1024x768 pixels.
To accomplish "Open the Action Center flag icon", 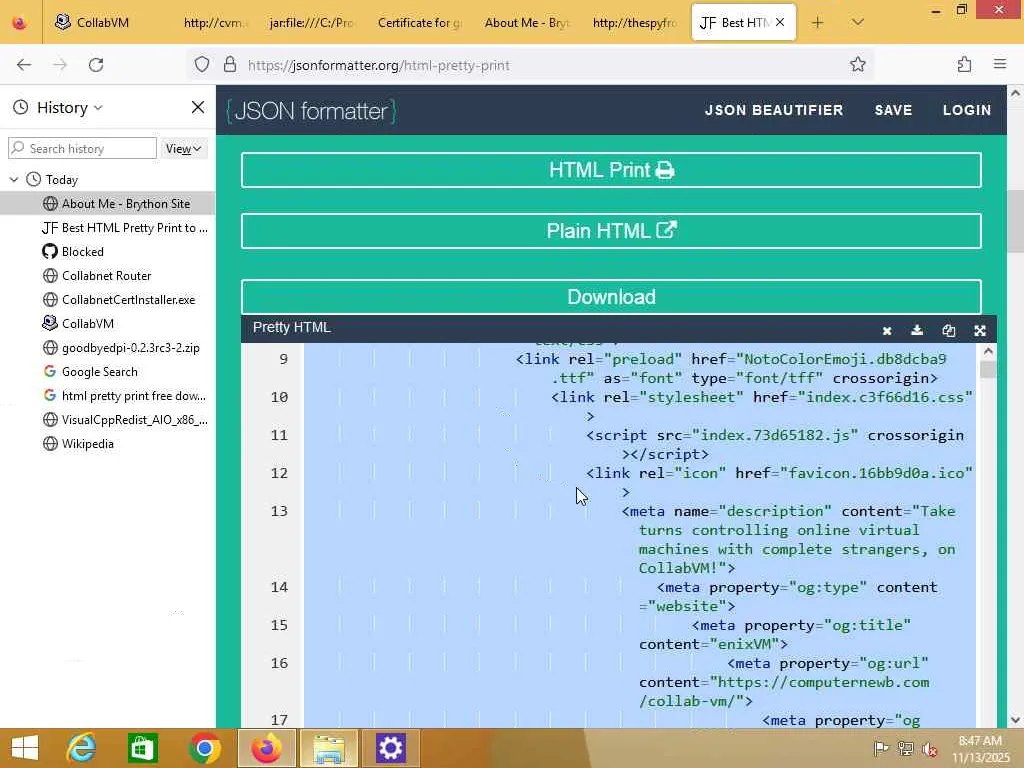I will pyautogui.click(x=881, y=748).
